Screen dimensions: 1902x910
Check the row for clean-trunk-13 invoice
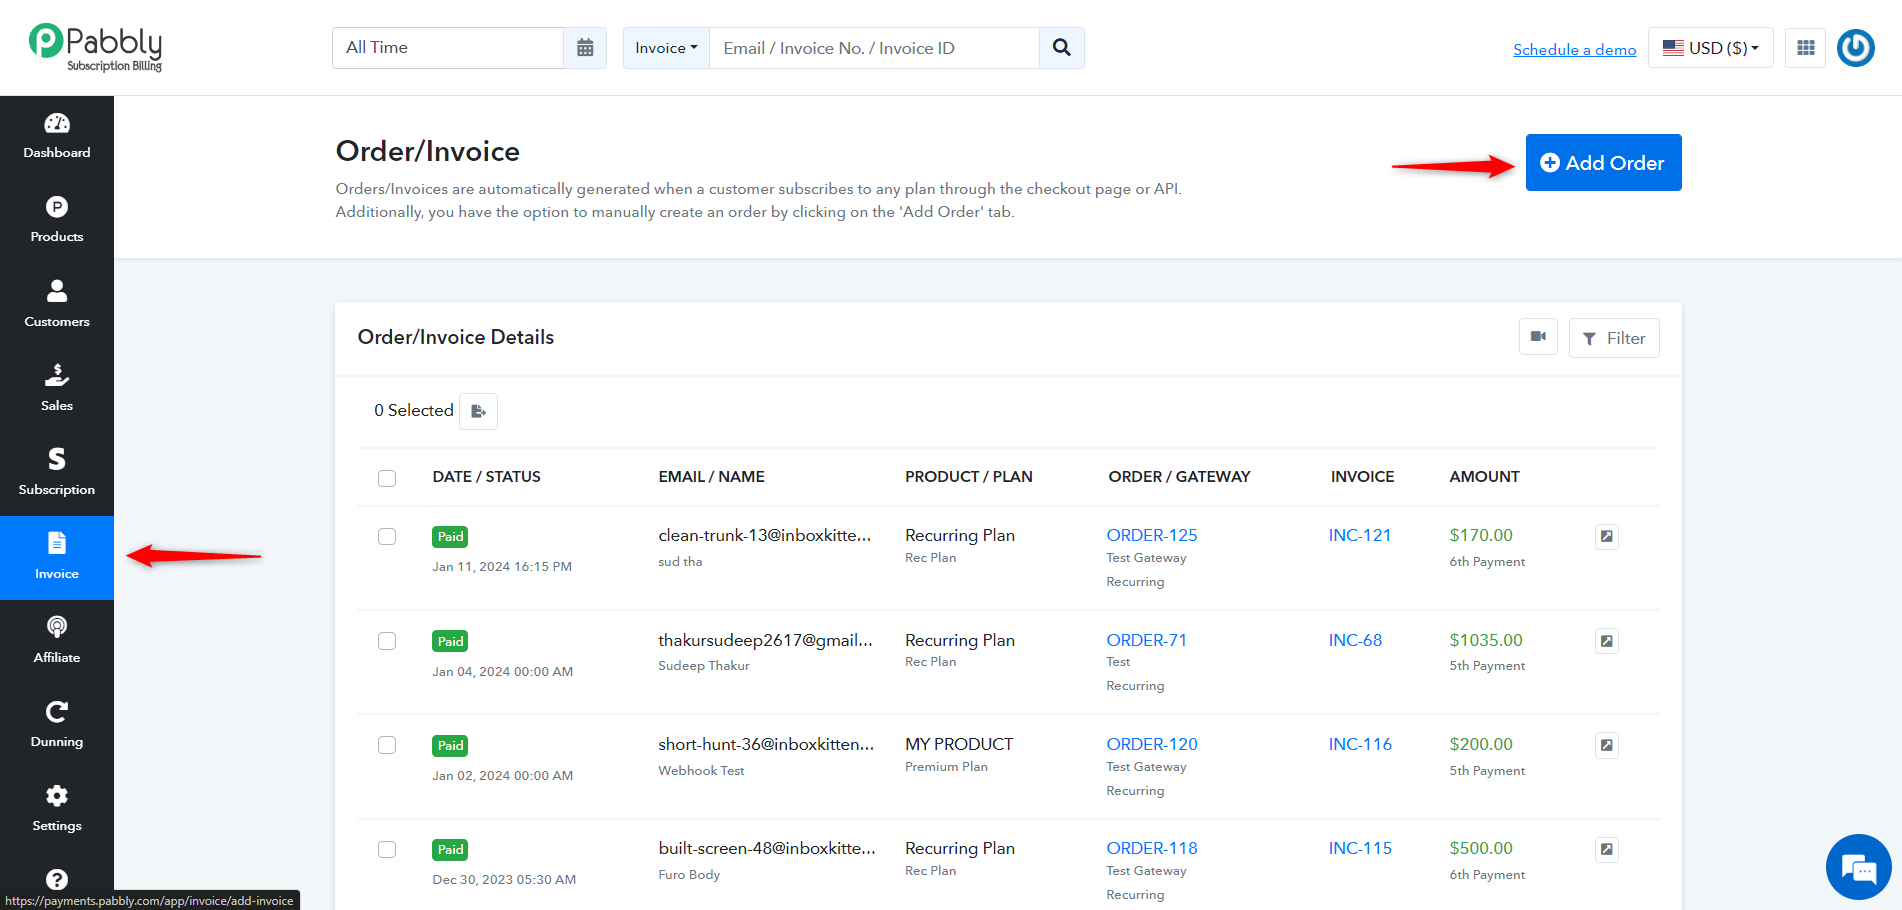coord(387,537)
